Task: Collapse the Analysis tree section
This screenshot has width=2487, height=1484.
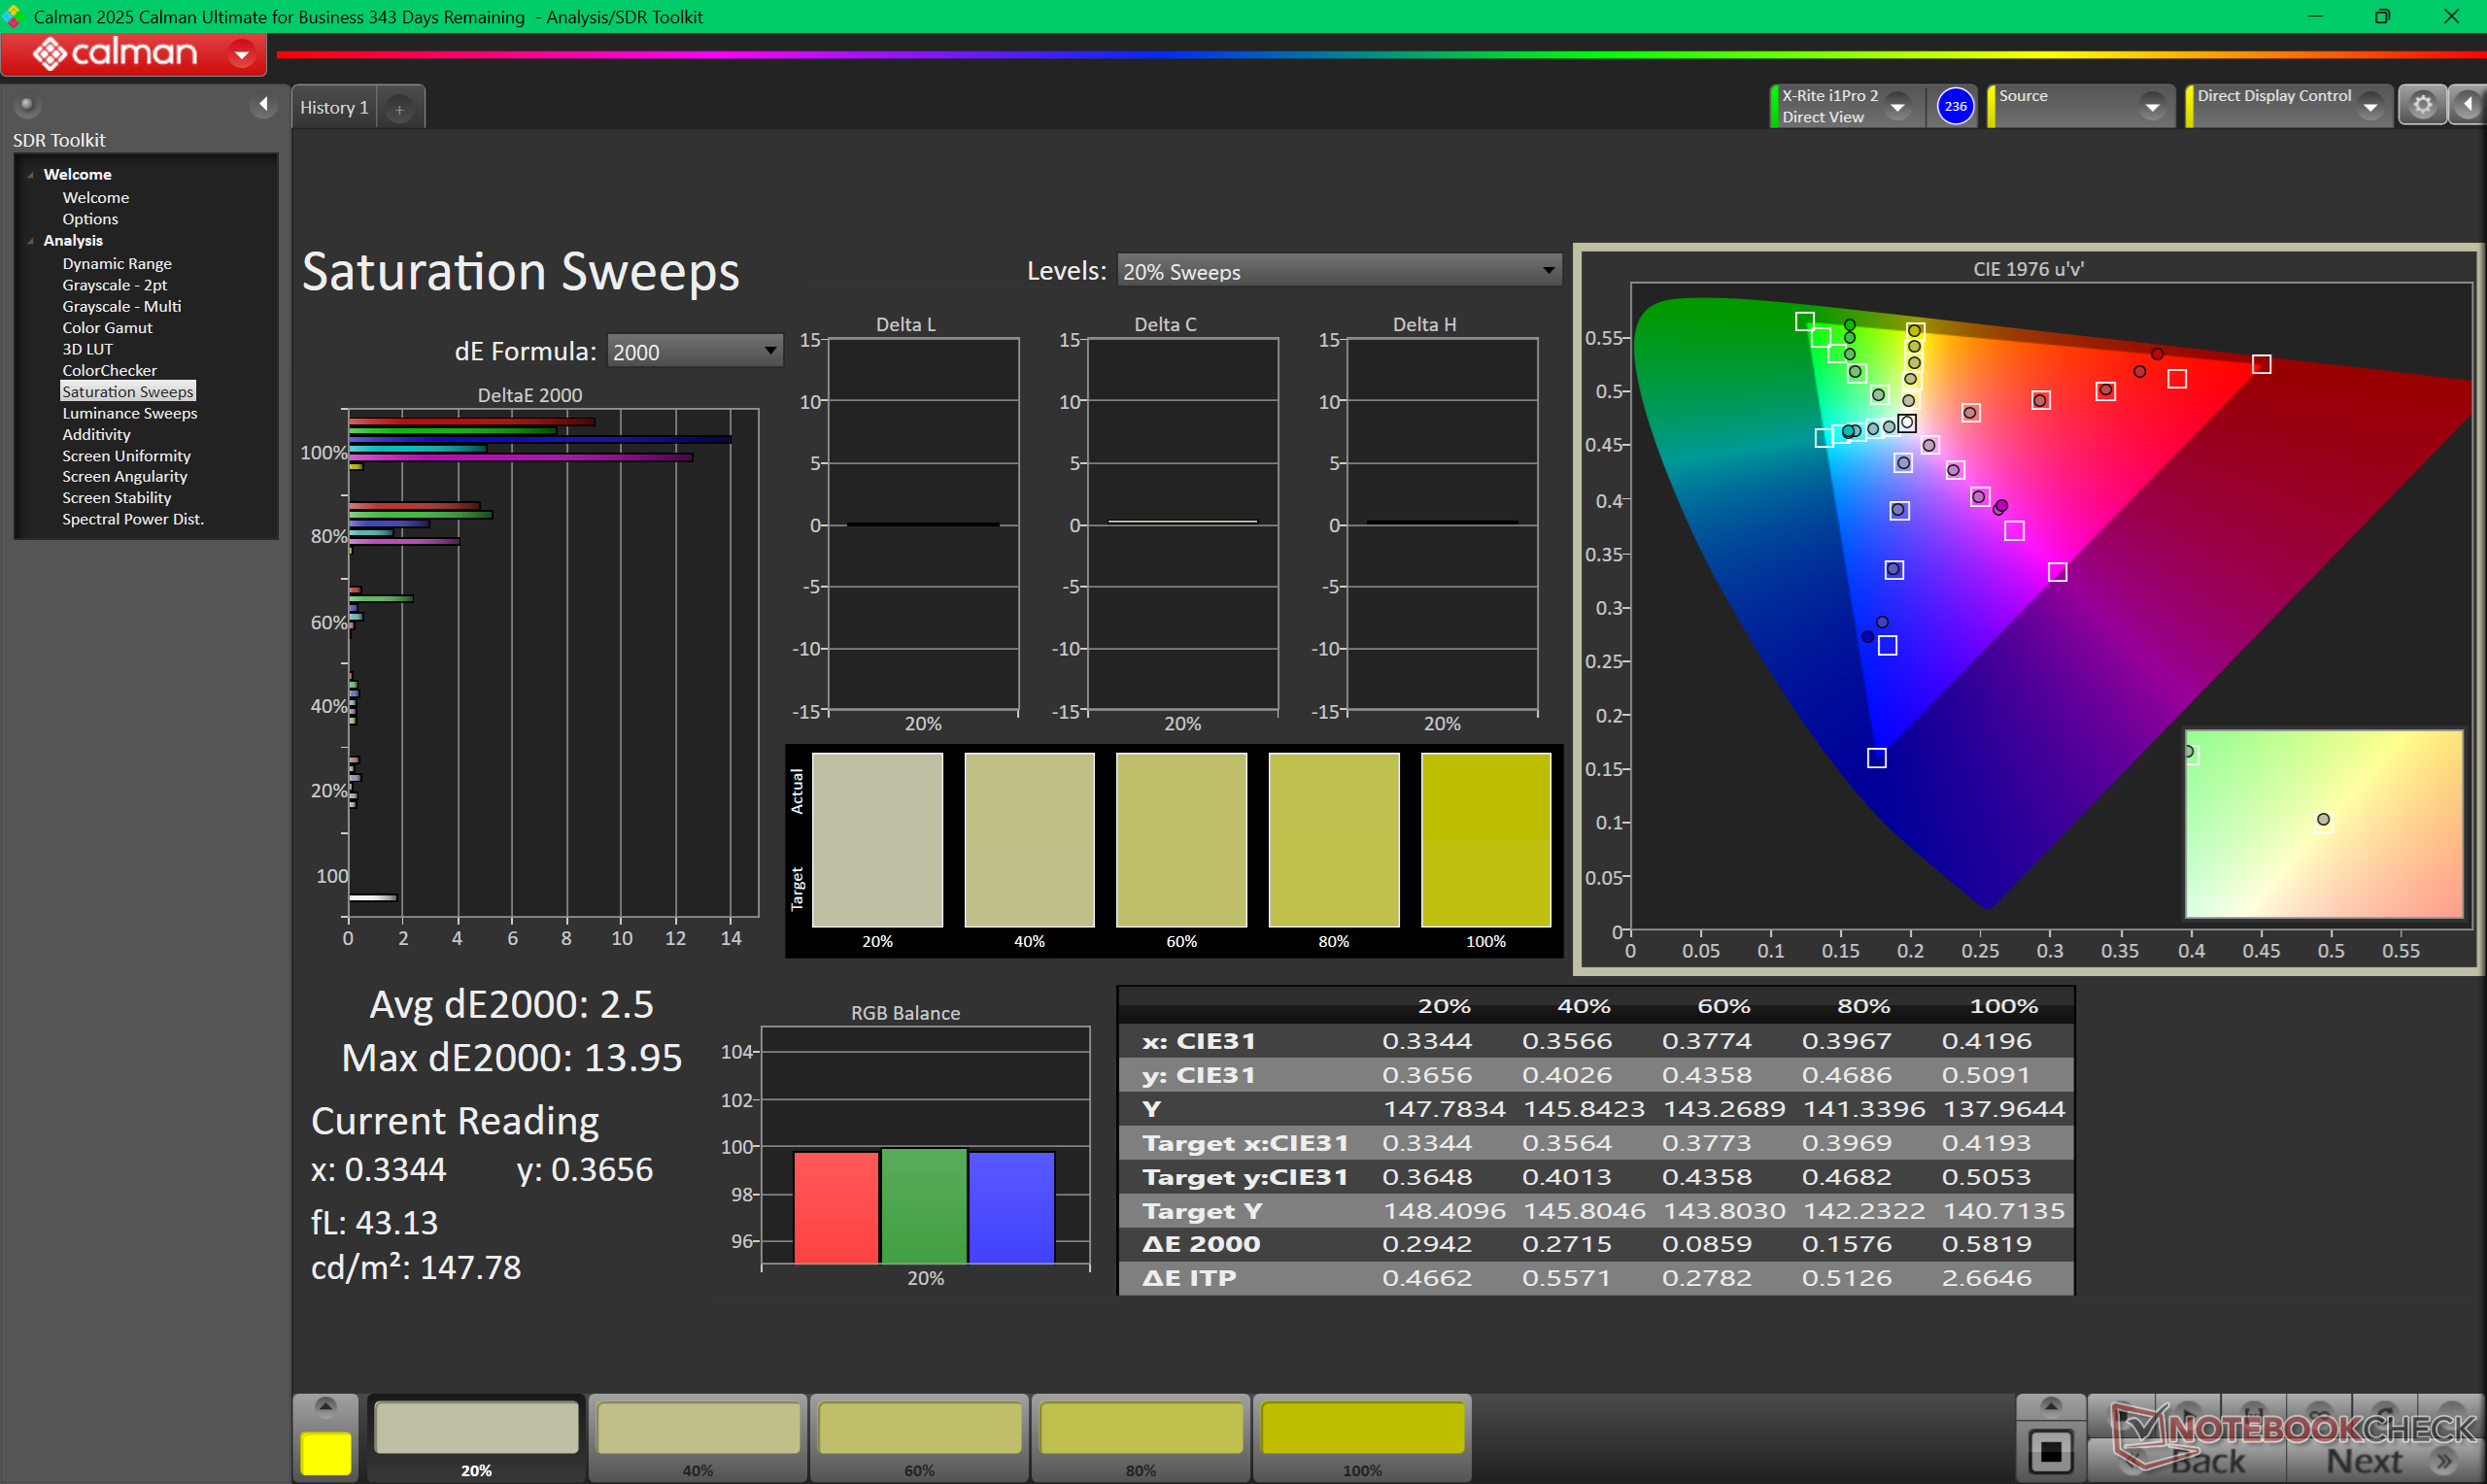Action: click(31, 241)
